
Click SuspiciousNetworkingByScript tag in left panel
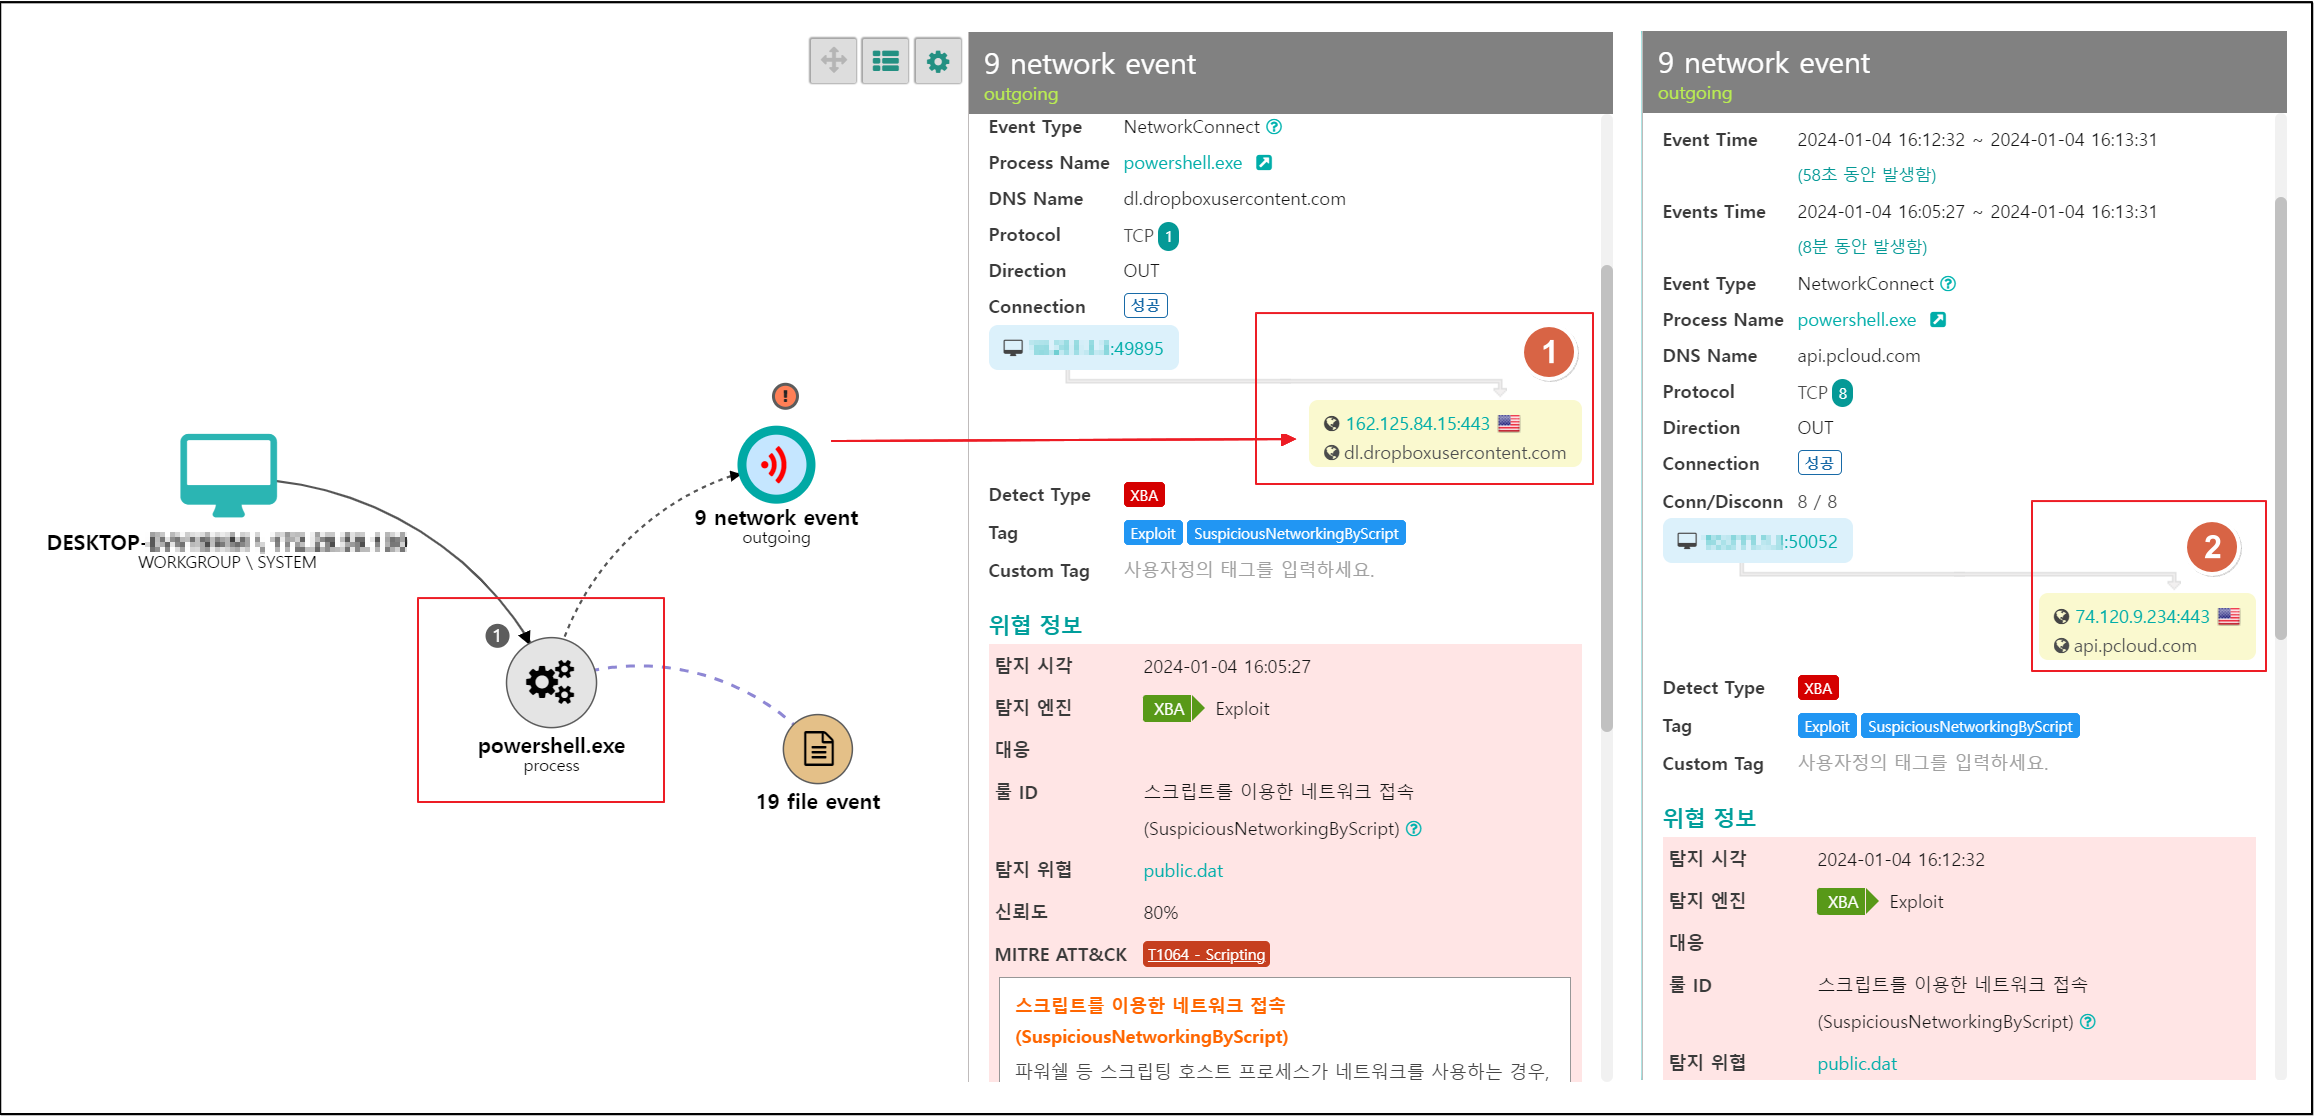[x=1296, y=533]
